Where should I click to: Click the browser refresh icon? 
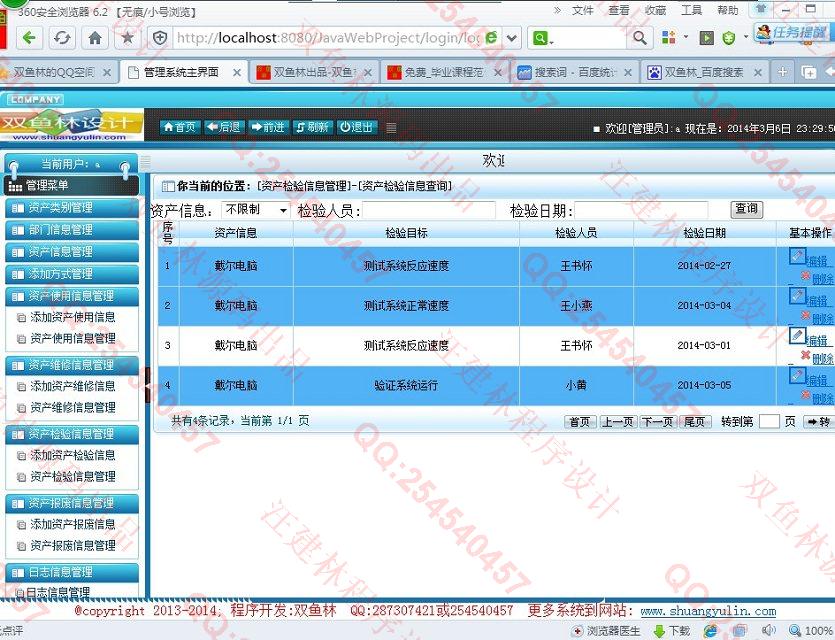[62, 38]
